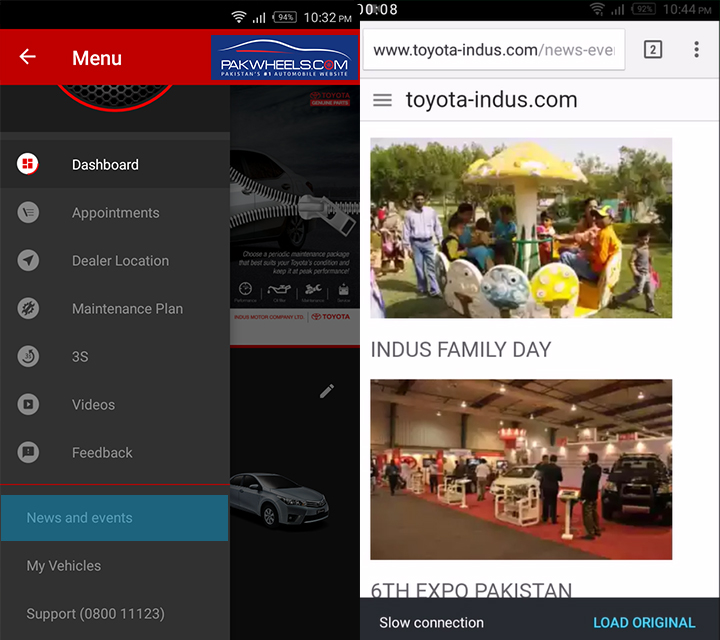
Task: Open Dealer Location menu entry
Action: pyautogui.click(x=115, y=260)
